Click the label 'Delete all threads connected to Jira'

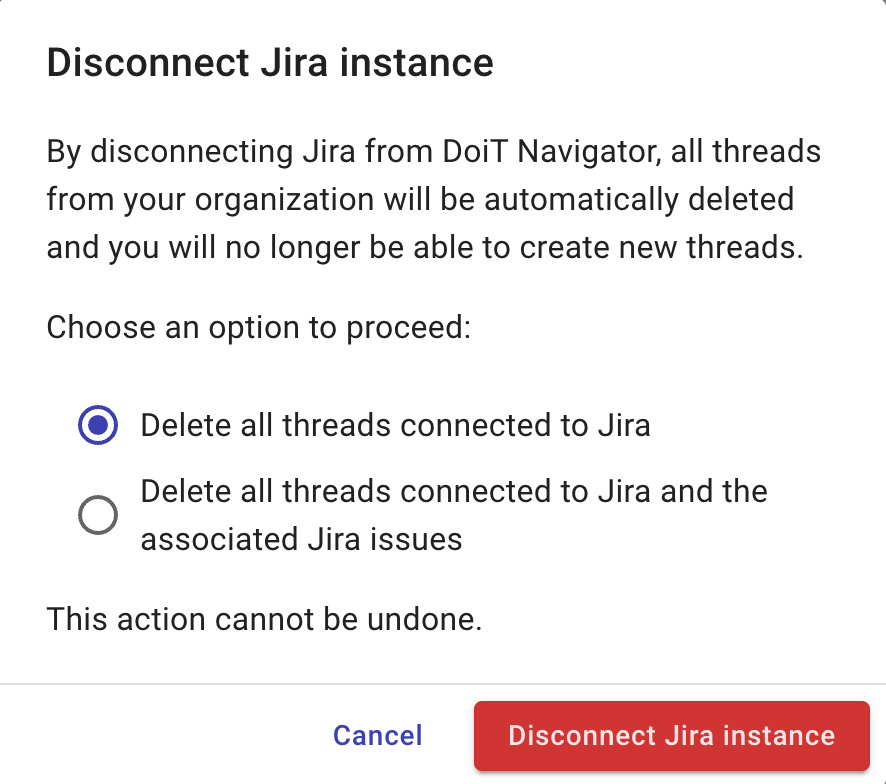pyautogui.click(x=396, y=425)
